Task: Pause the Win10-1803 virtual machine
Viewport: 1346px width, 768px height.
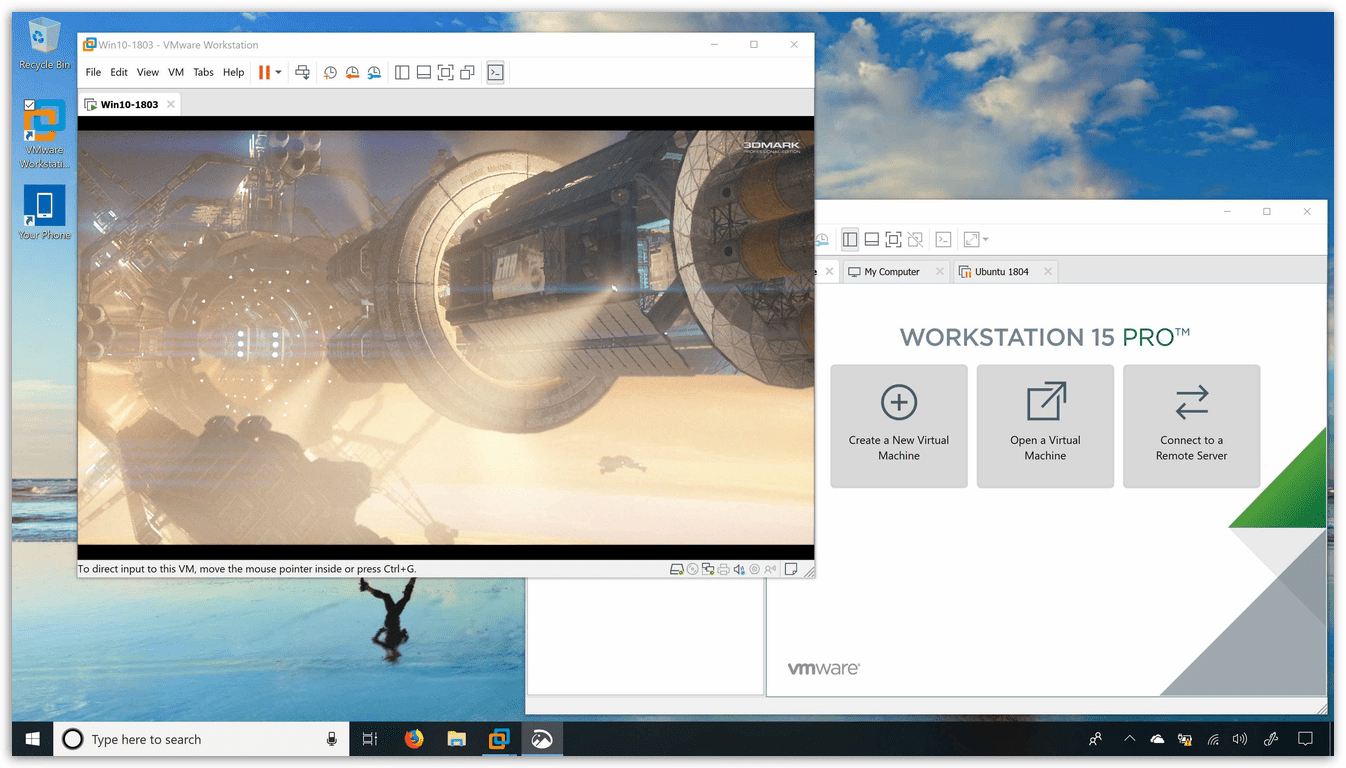Action: click(265, 71)
